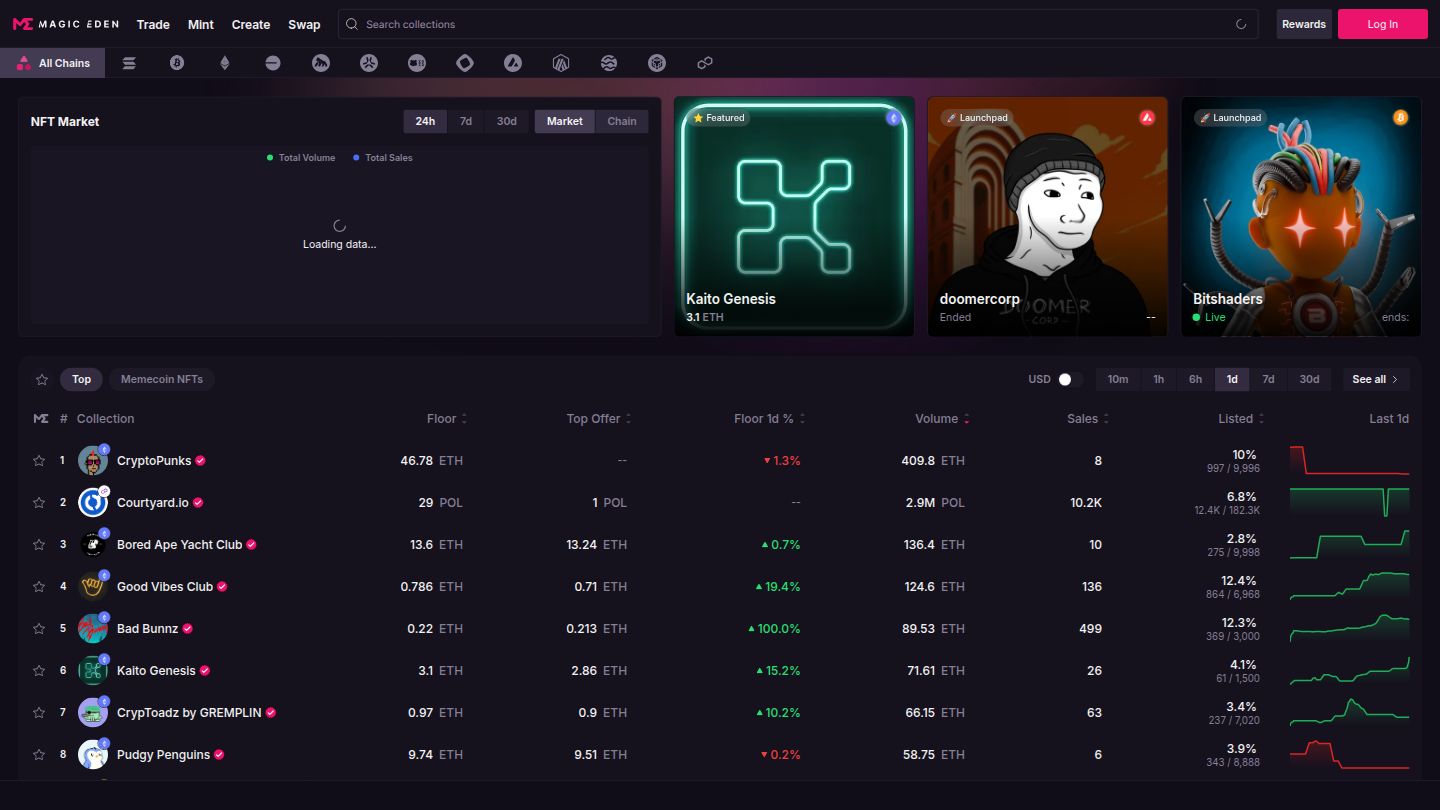Viewport: 1440px width, 810px height.
Task: Sort by the Top Offer column
Action: (x=599, y=419)
